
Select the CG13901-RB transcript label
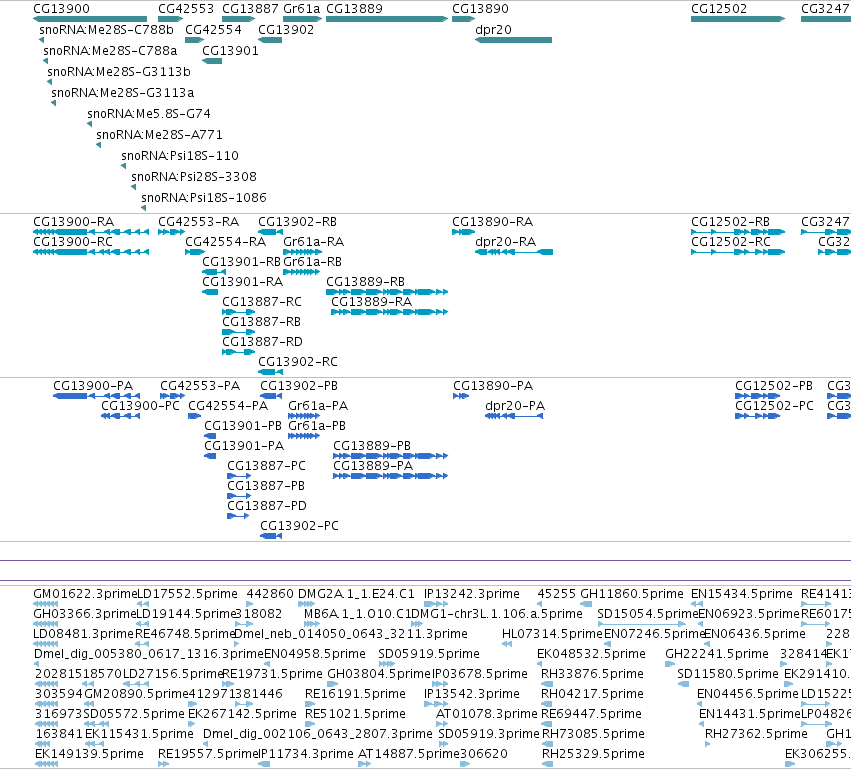coord(242,262)
